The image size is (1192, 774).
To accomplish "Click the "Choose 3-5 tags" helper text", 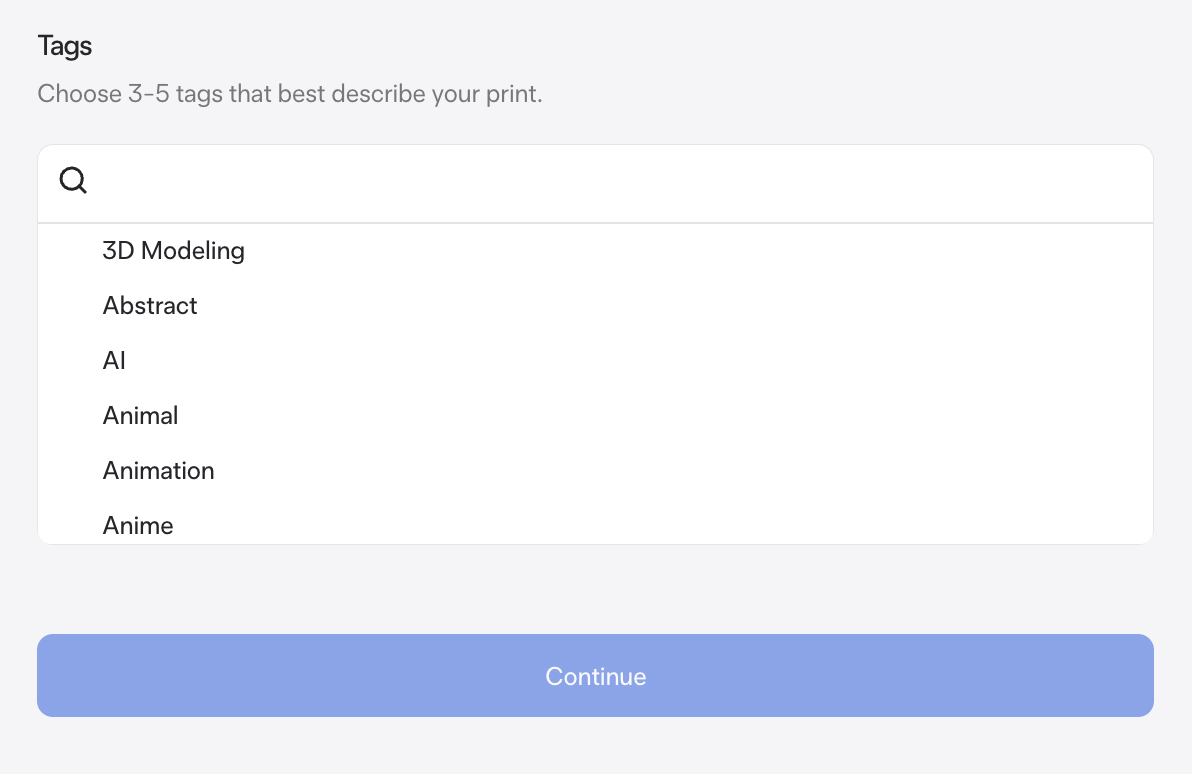I will (290, 94).
